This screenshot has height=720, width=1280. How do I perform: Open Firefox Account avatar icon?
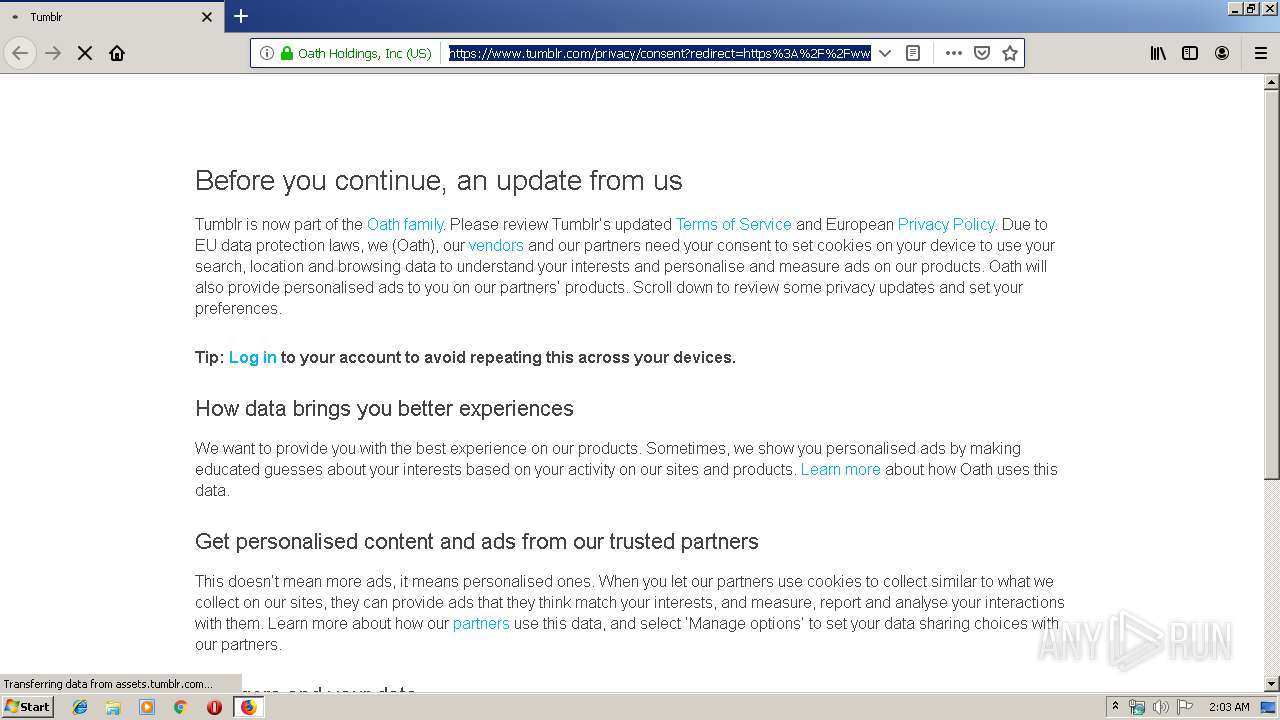(x=1222, y=53)
